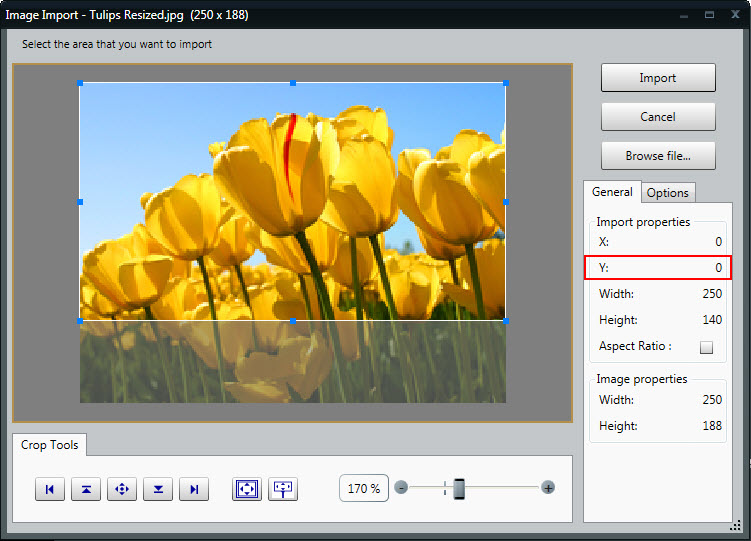Click the right-middle crop handle
This screenshot has height=541, width=751.
pyautogui.click(x=506, y=202)
